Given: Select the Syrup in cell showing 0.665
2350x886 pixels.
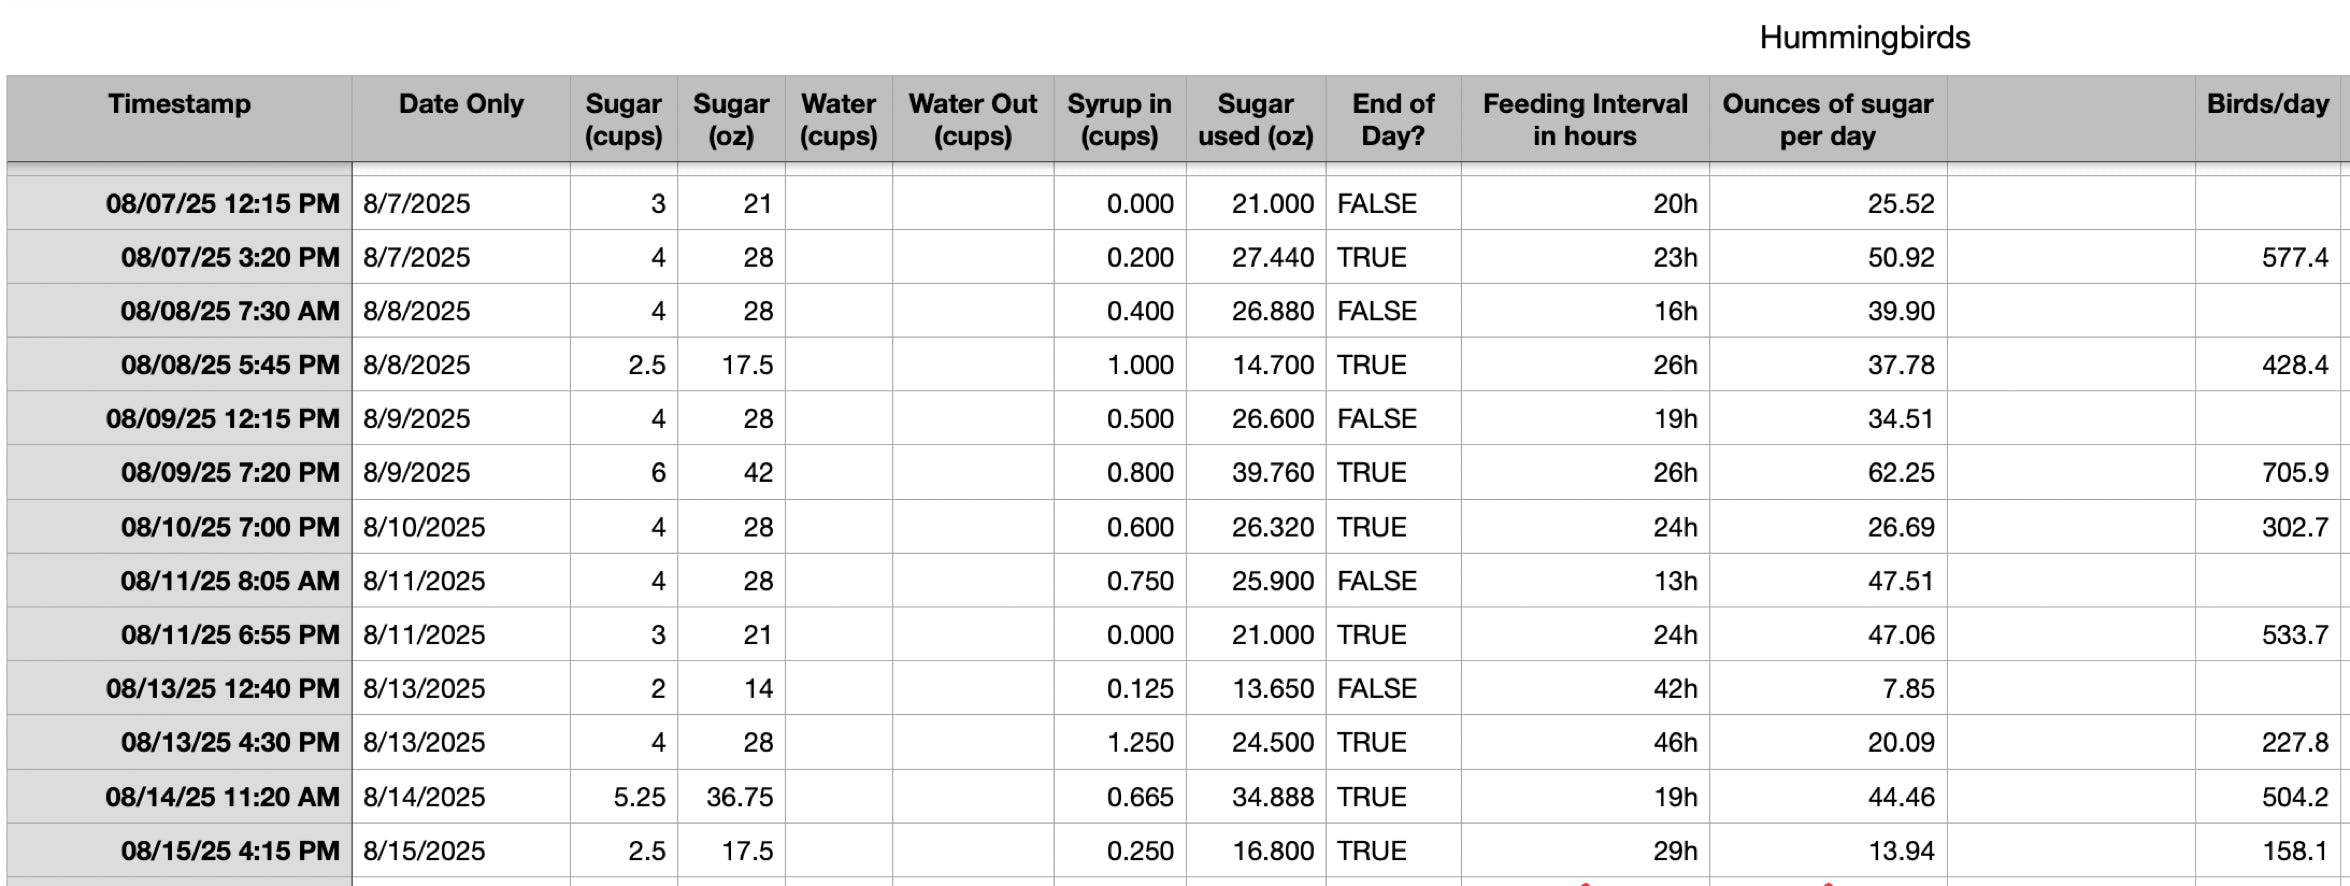Looking at the screenshot, I should click(1120, 796).
